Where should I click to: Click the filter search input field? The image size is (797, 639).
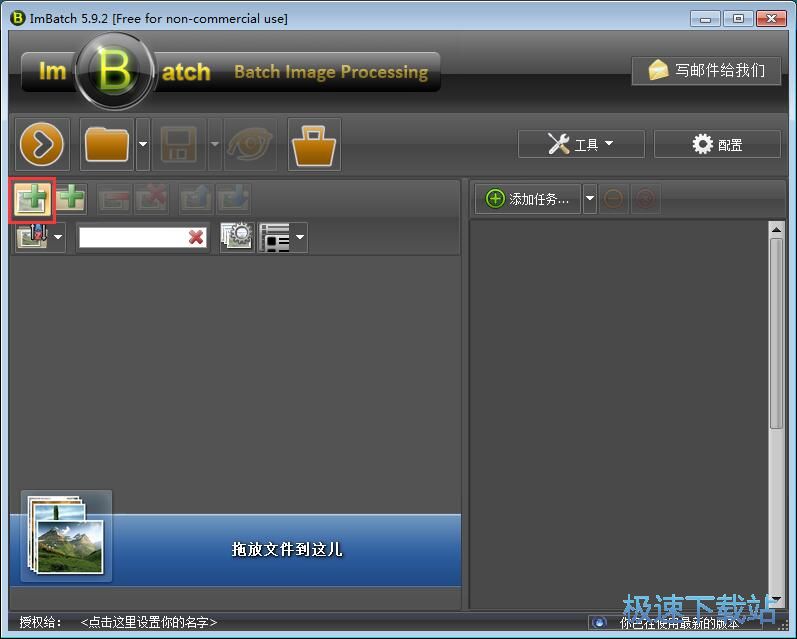click(133, 237)
